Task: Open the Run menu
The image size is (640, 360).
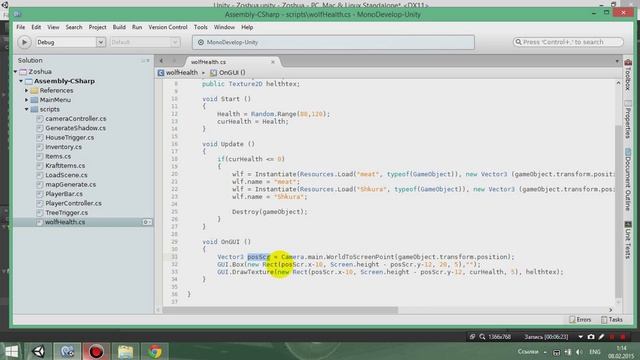Action: (x=137, y=27)
